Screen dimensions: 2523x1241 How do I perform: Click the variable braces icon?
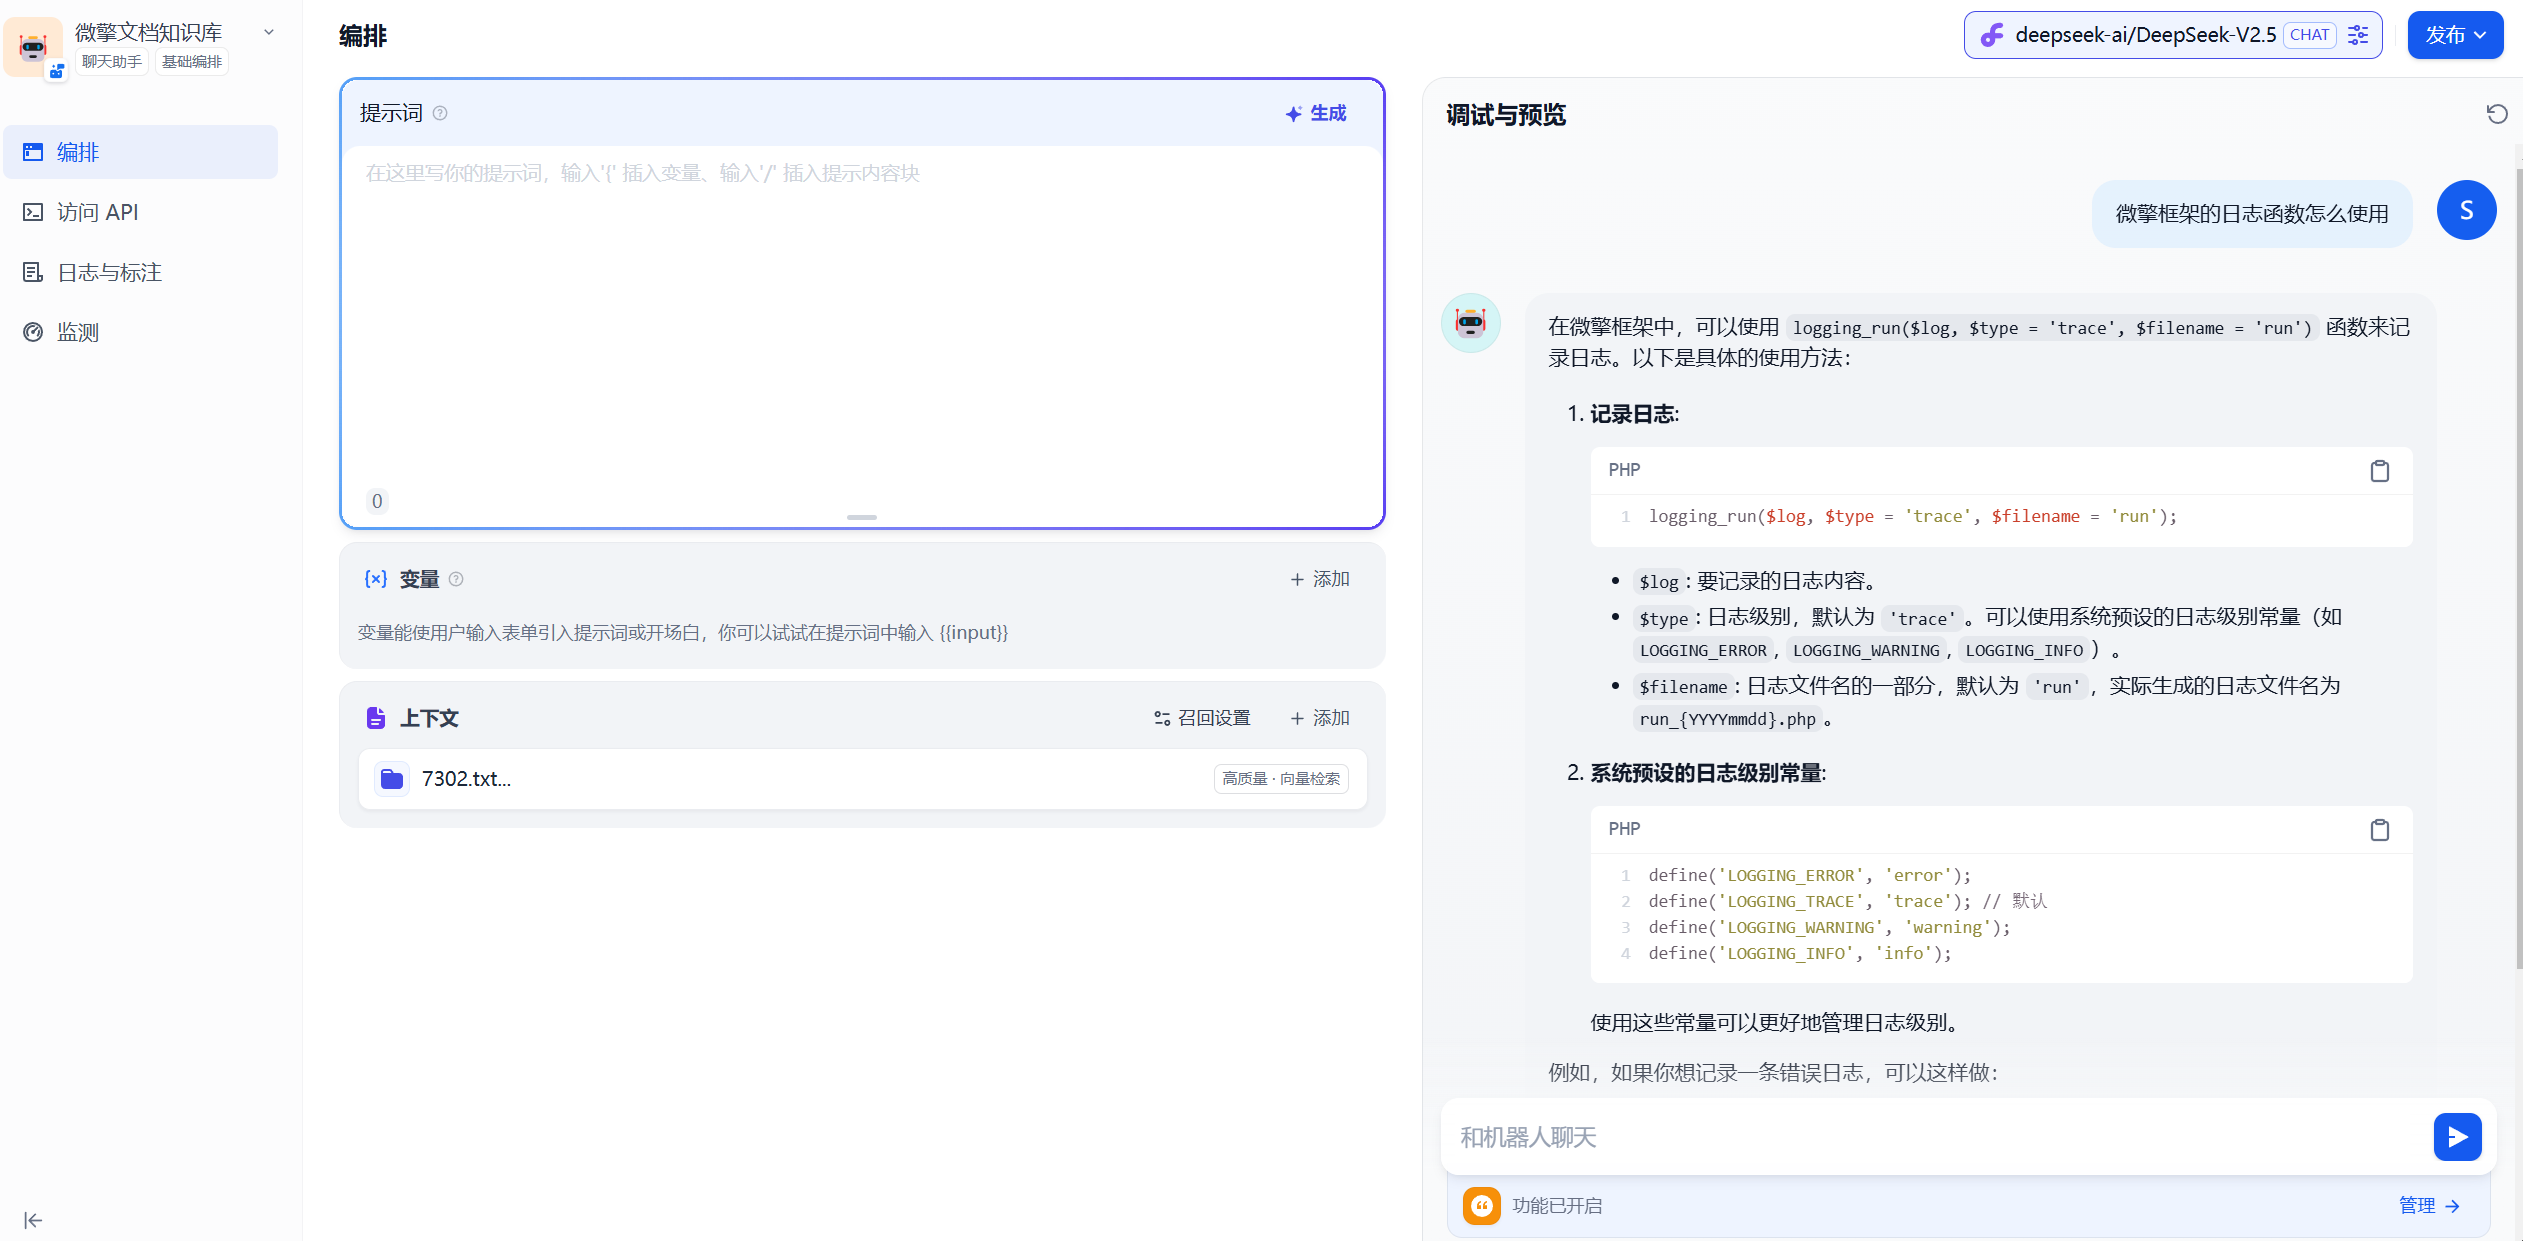pyautogui.click(x=376, y=579)
